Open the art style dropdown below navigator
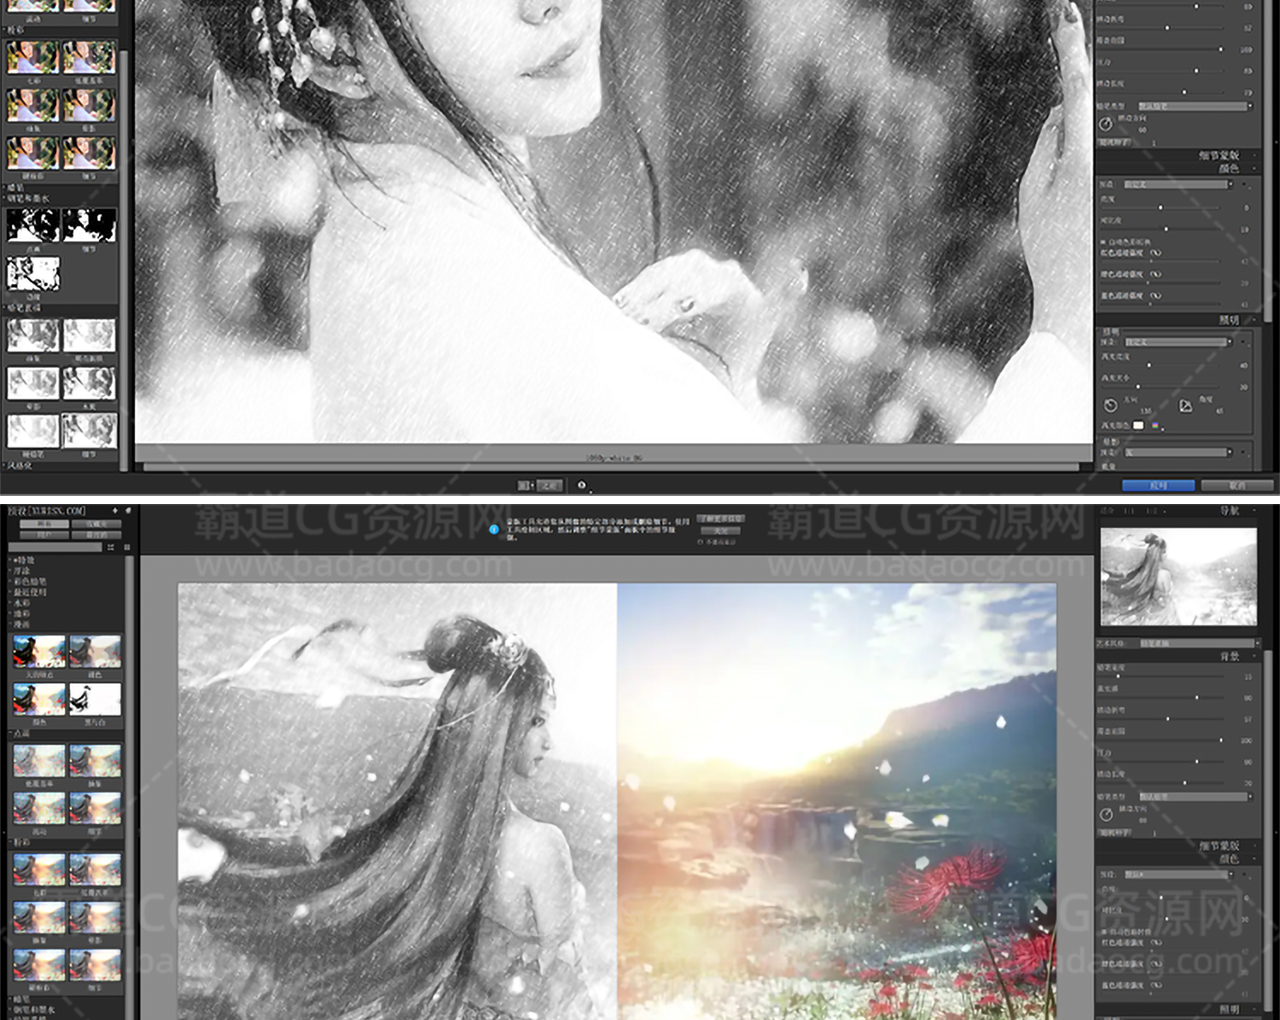The image size is (1280, 1020). (1197, 643)
